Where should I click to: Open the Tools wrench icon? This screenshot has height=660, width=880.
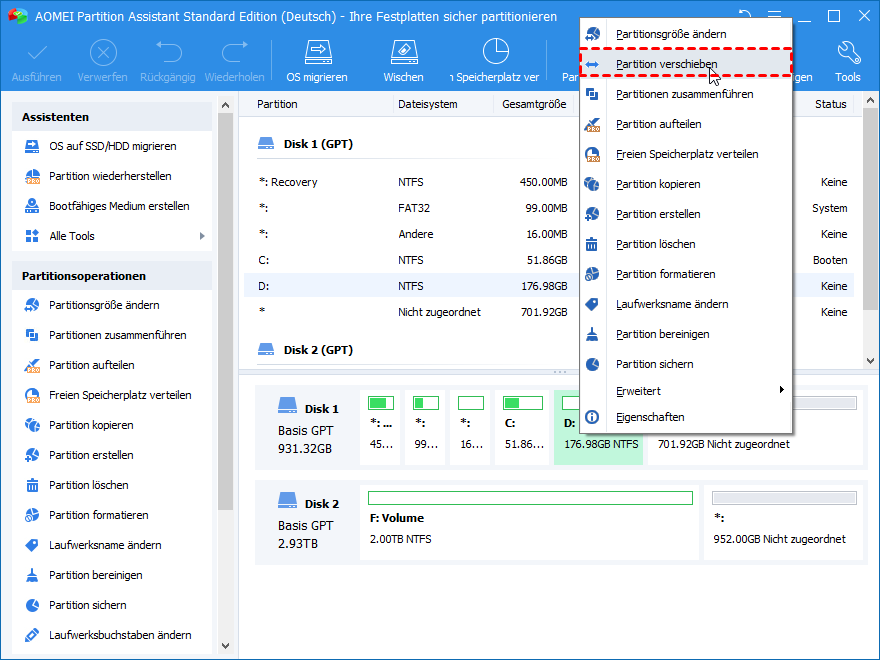pos(847,53)
